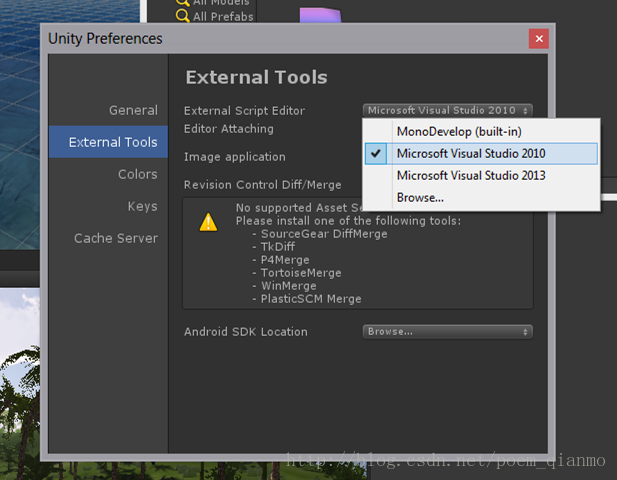Click the yellow warning icon

pos(208,222)
